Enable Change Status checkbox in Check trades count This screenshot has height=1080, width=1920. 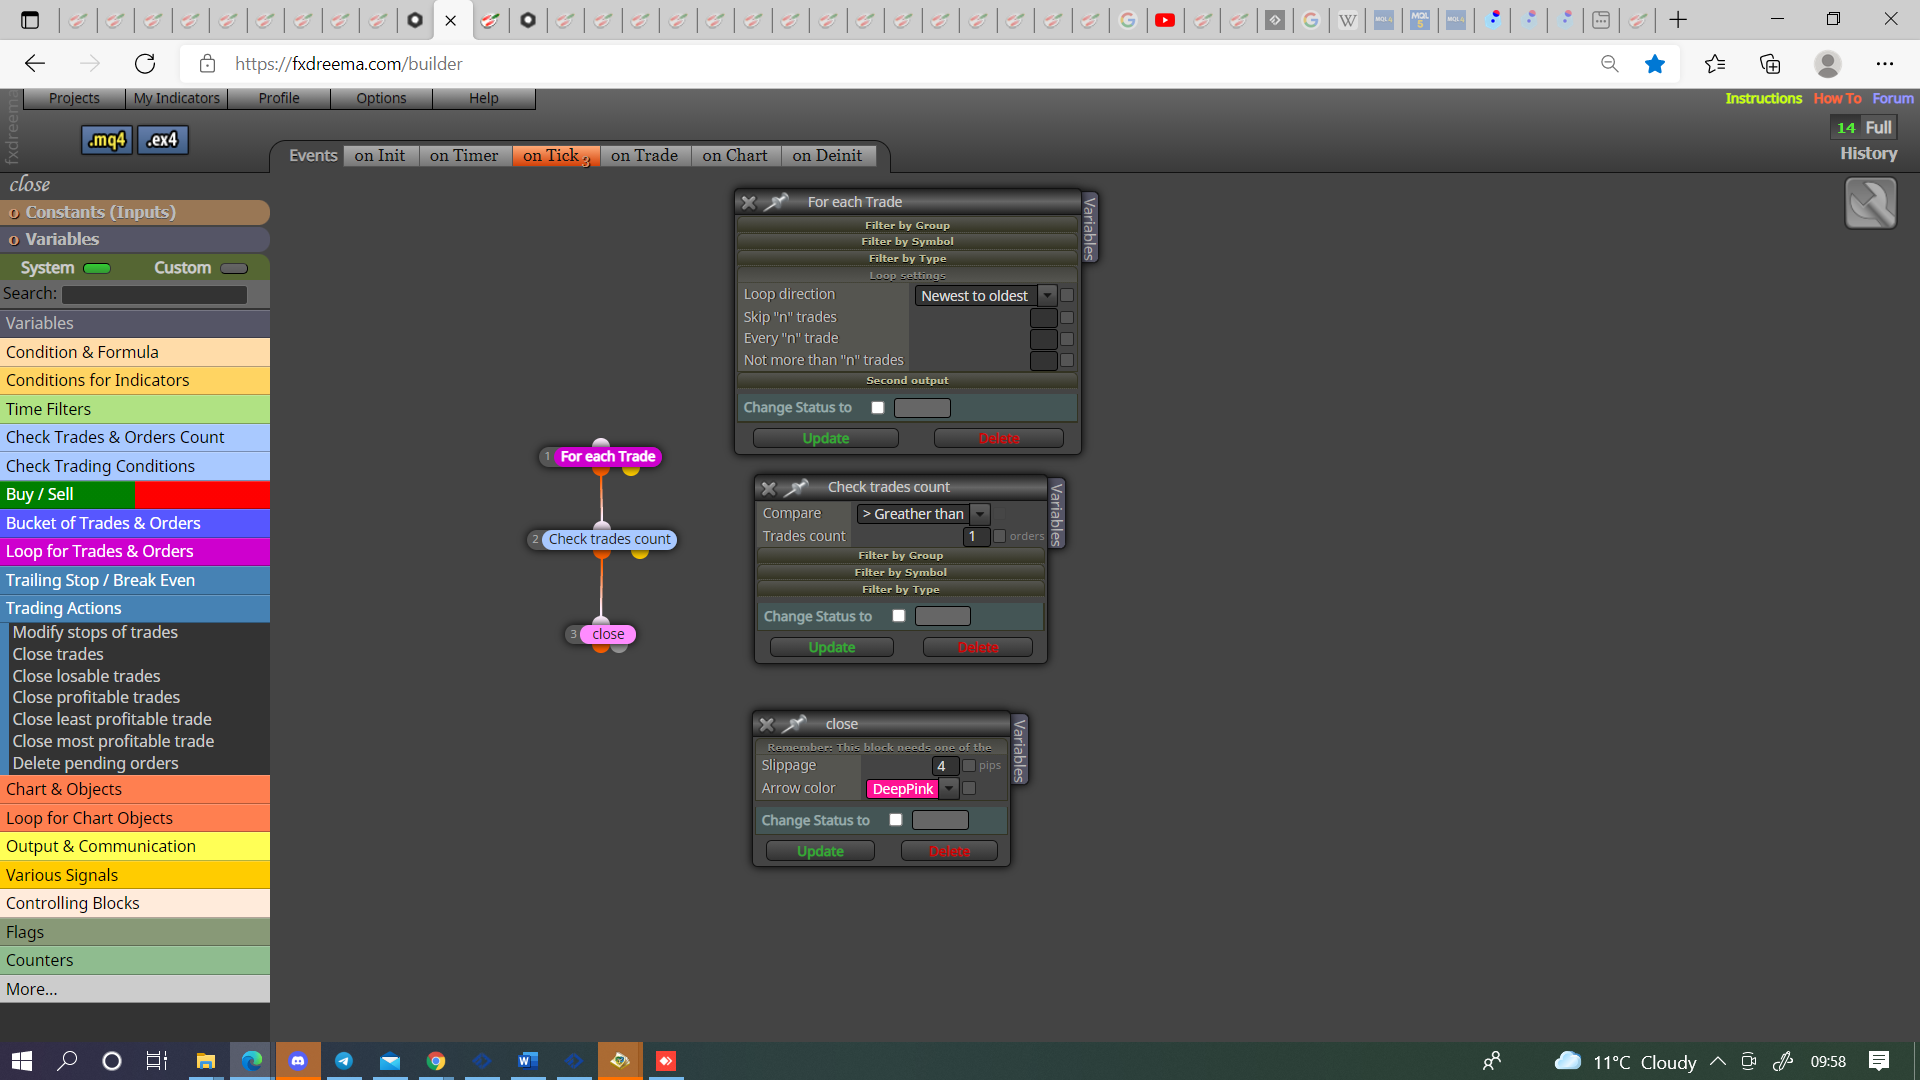tap(898, 616)
